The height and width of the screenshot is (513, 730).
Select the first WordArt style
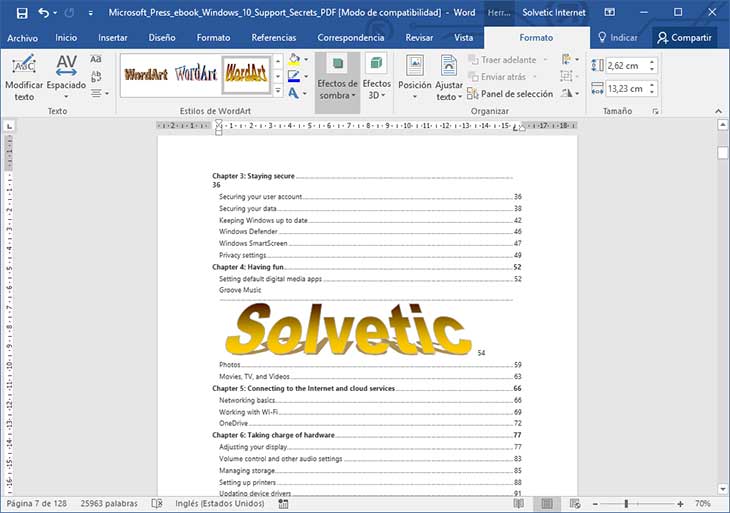pyautogui.click(x=146, y=74)
